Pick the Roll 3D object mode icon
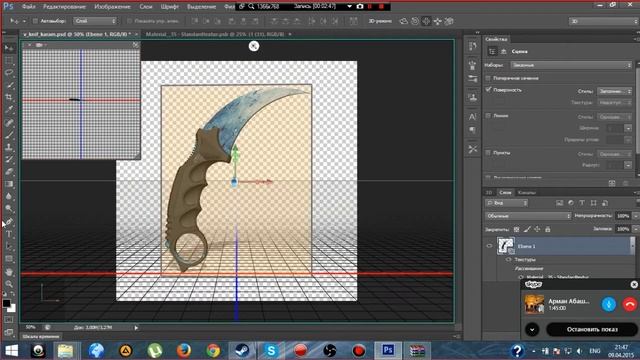The image size is (640, 360). coord(415,21)
